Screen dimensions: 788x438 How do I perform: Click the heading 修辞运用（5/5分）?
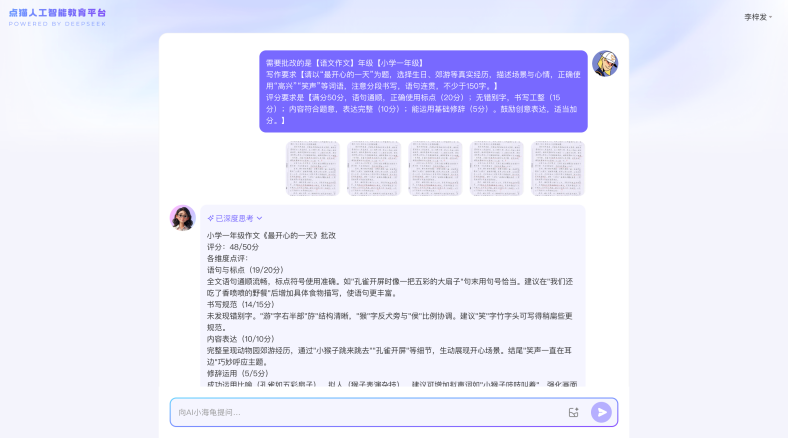(x=238, y=373)
